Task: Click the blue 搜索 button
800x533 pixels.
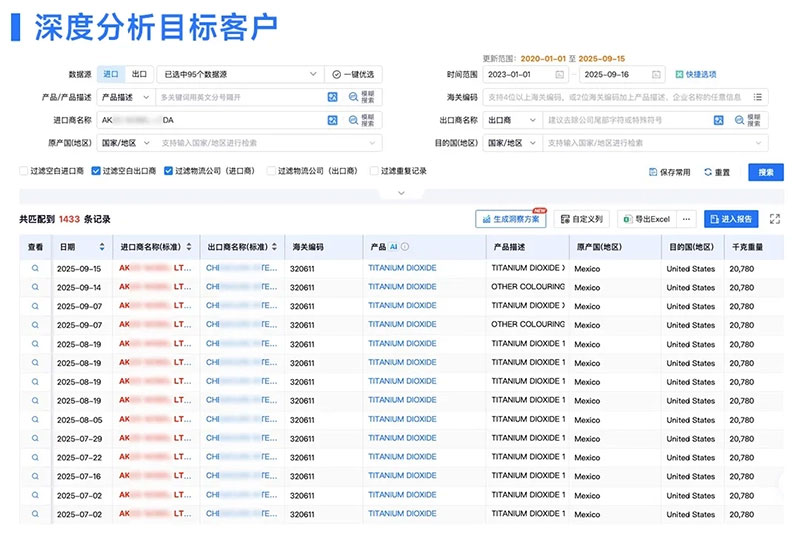Action: [x=766, y=172]
